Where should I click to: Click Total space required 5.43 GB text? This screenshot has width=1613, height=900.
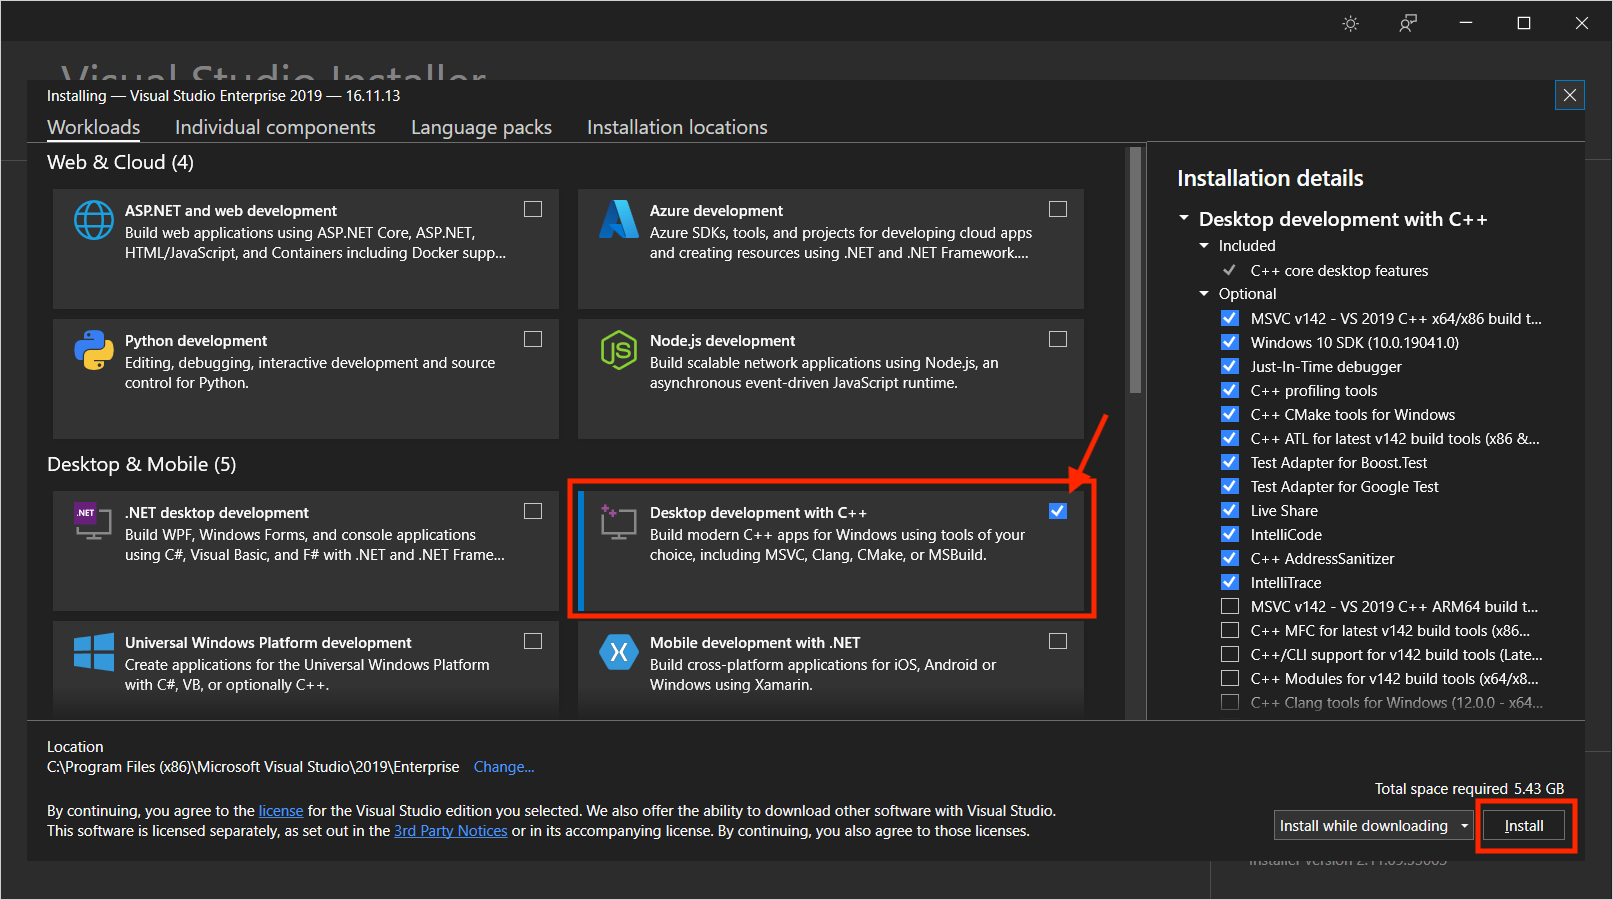[1469, 789]
